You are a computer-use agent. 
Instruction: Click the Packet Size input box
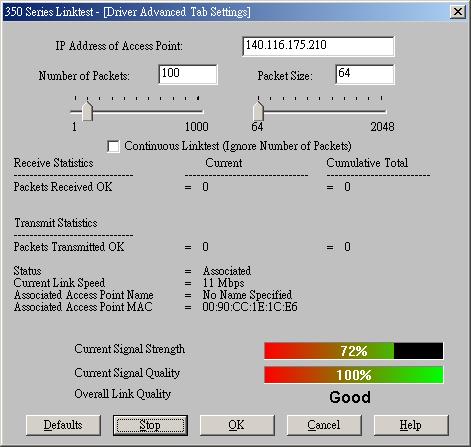365,74
